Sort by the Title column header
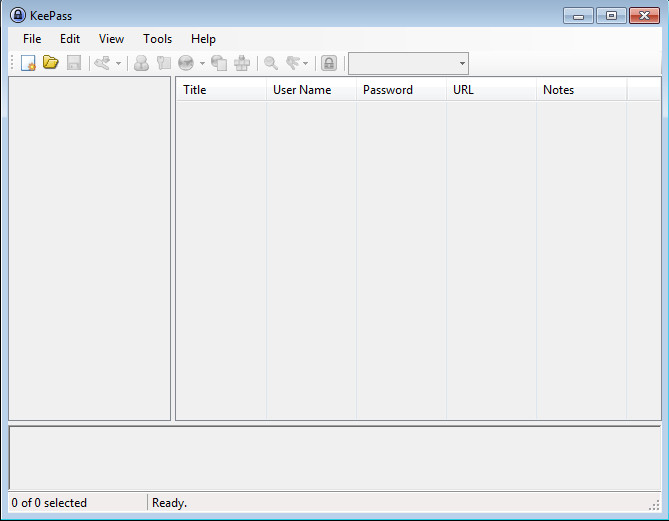 221,90
